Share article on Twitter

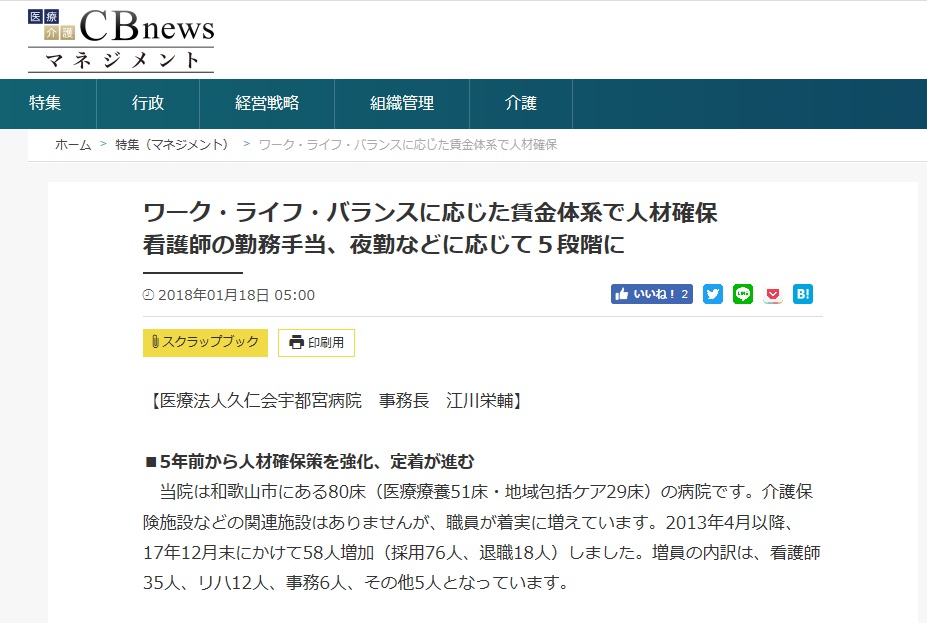coord(713,294)
